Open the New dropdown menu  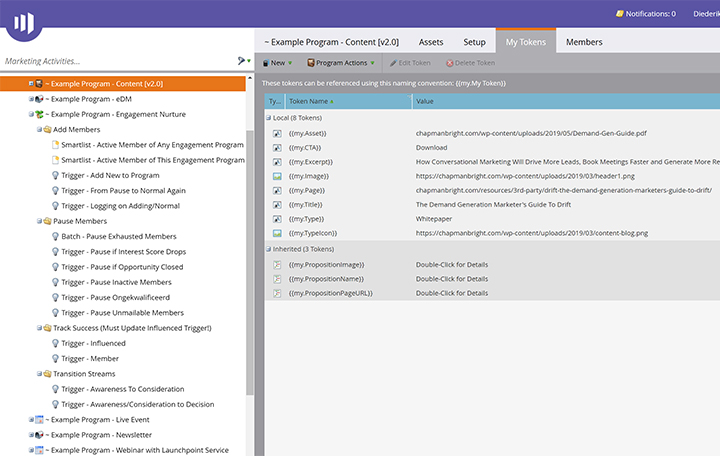277,63
